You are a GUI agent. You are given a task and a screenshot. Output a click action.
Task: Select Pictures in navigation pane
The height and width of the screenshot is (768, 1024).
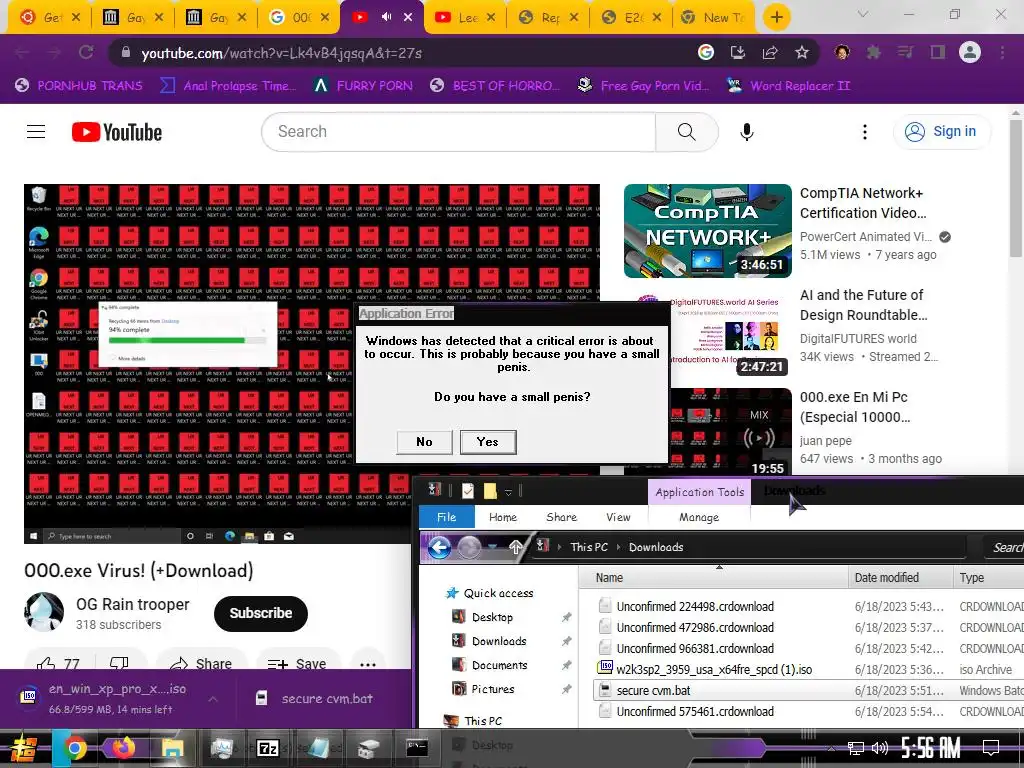click(493, 689)
